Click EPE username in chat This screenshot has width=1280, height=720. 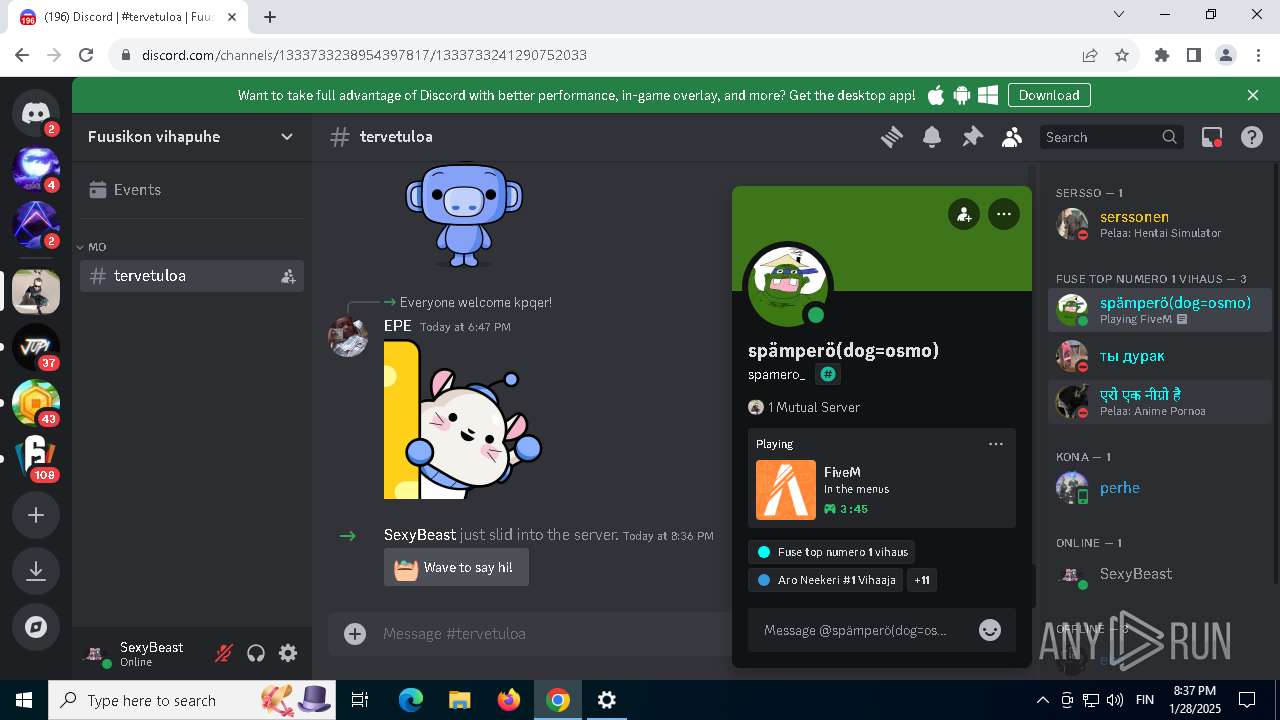click(x=397, y=326)
